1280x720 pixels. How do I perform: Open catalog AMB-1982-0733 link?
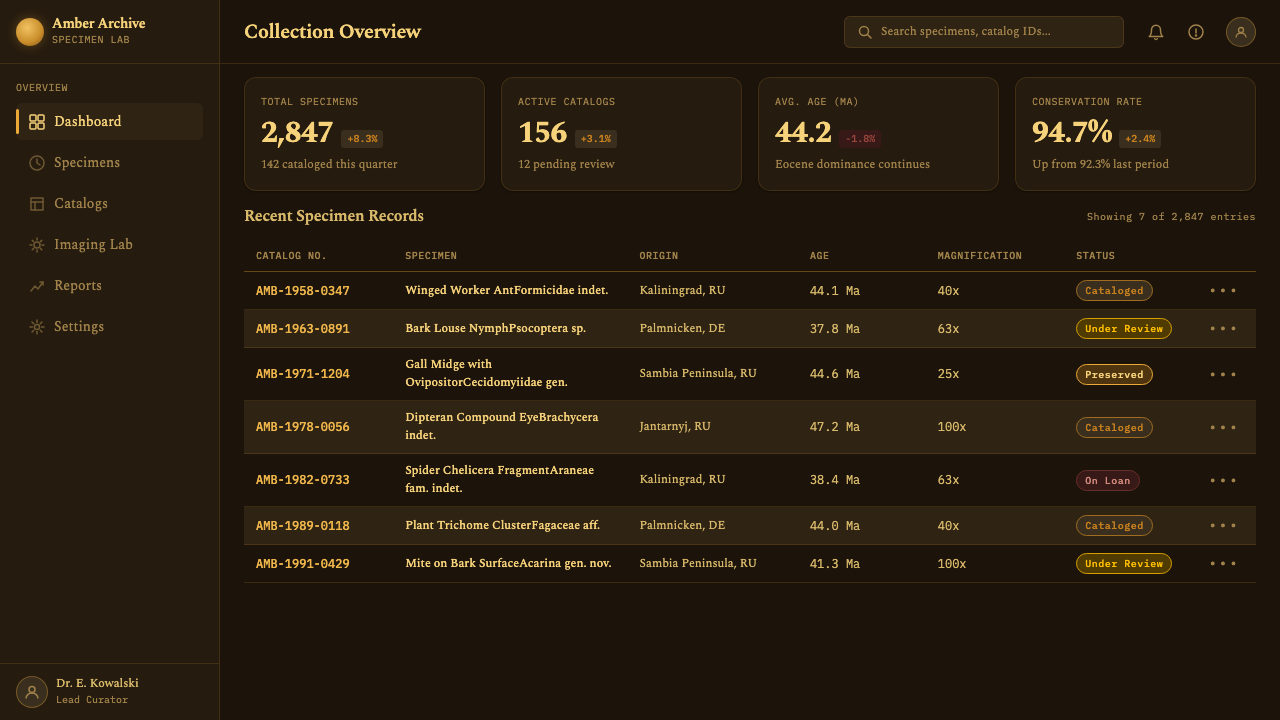coord(303,480)
